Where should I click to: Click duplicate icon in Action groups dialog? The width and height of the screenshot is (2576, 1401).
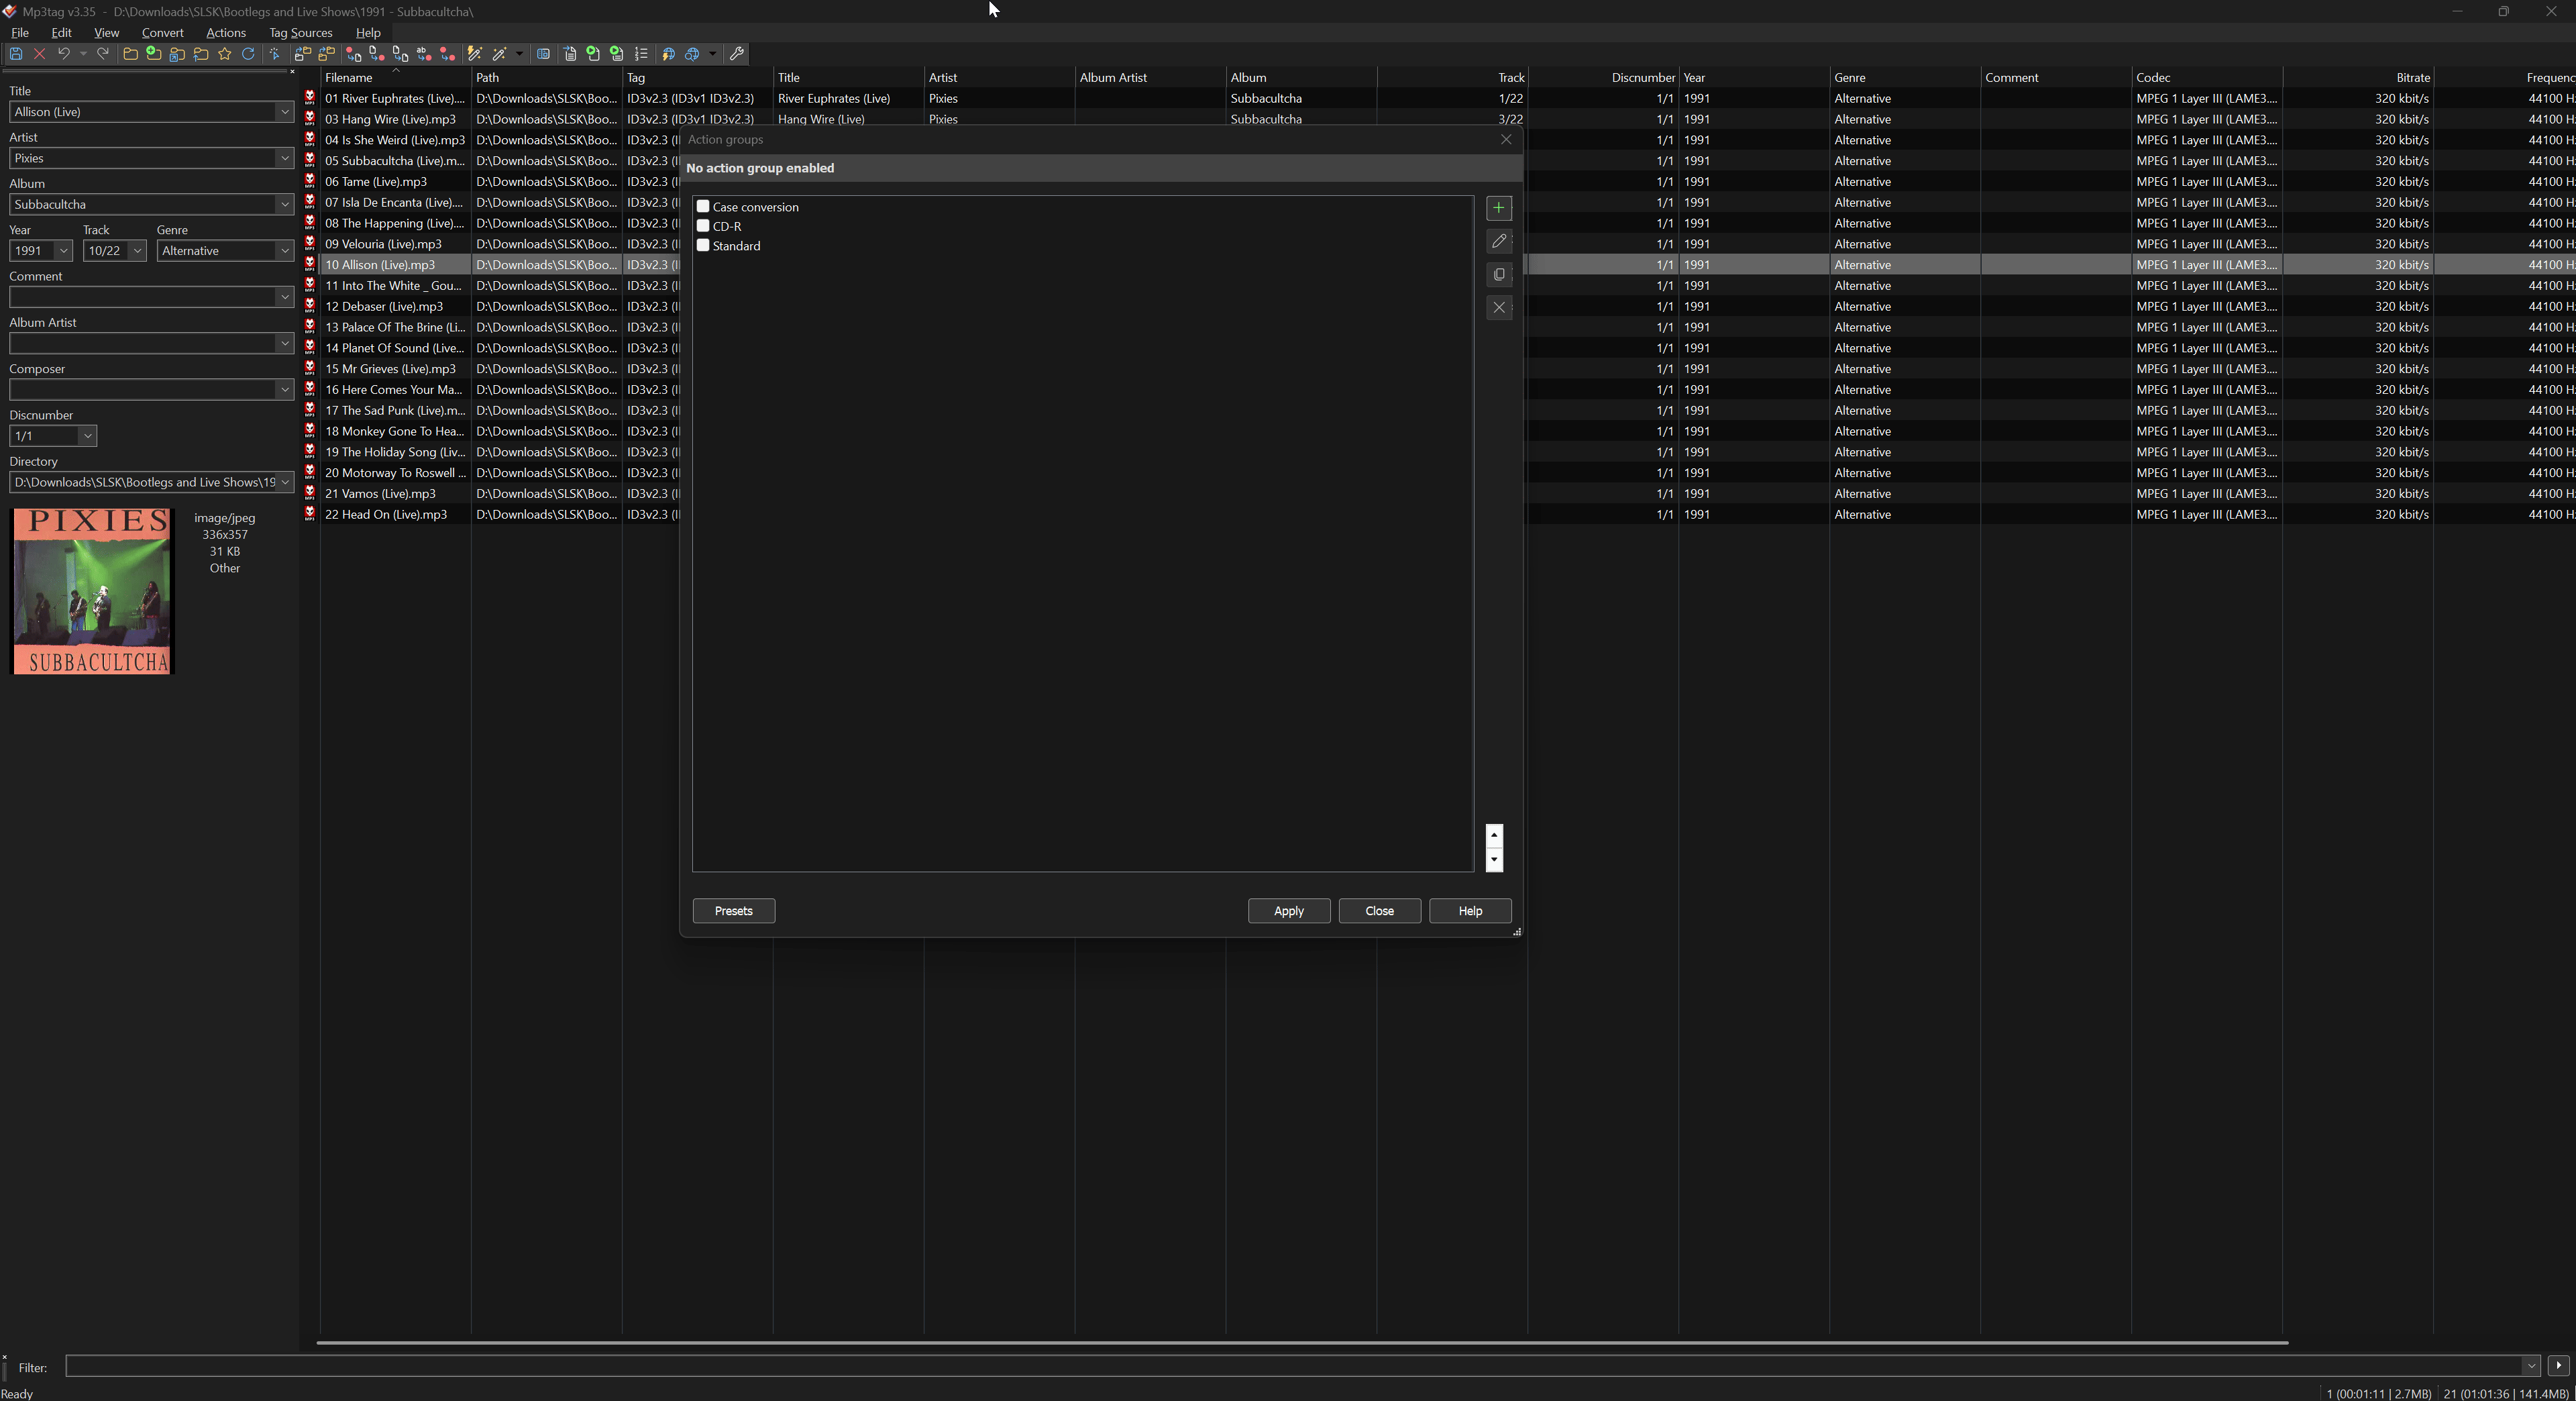(x=1498, y=274)
